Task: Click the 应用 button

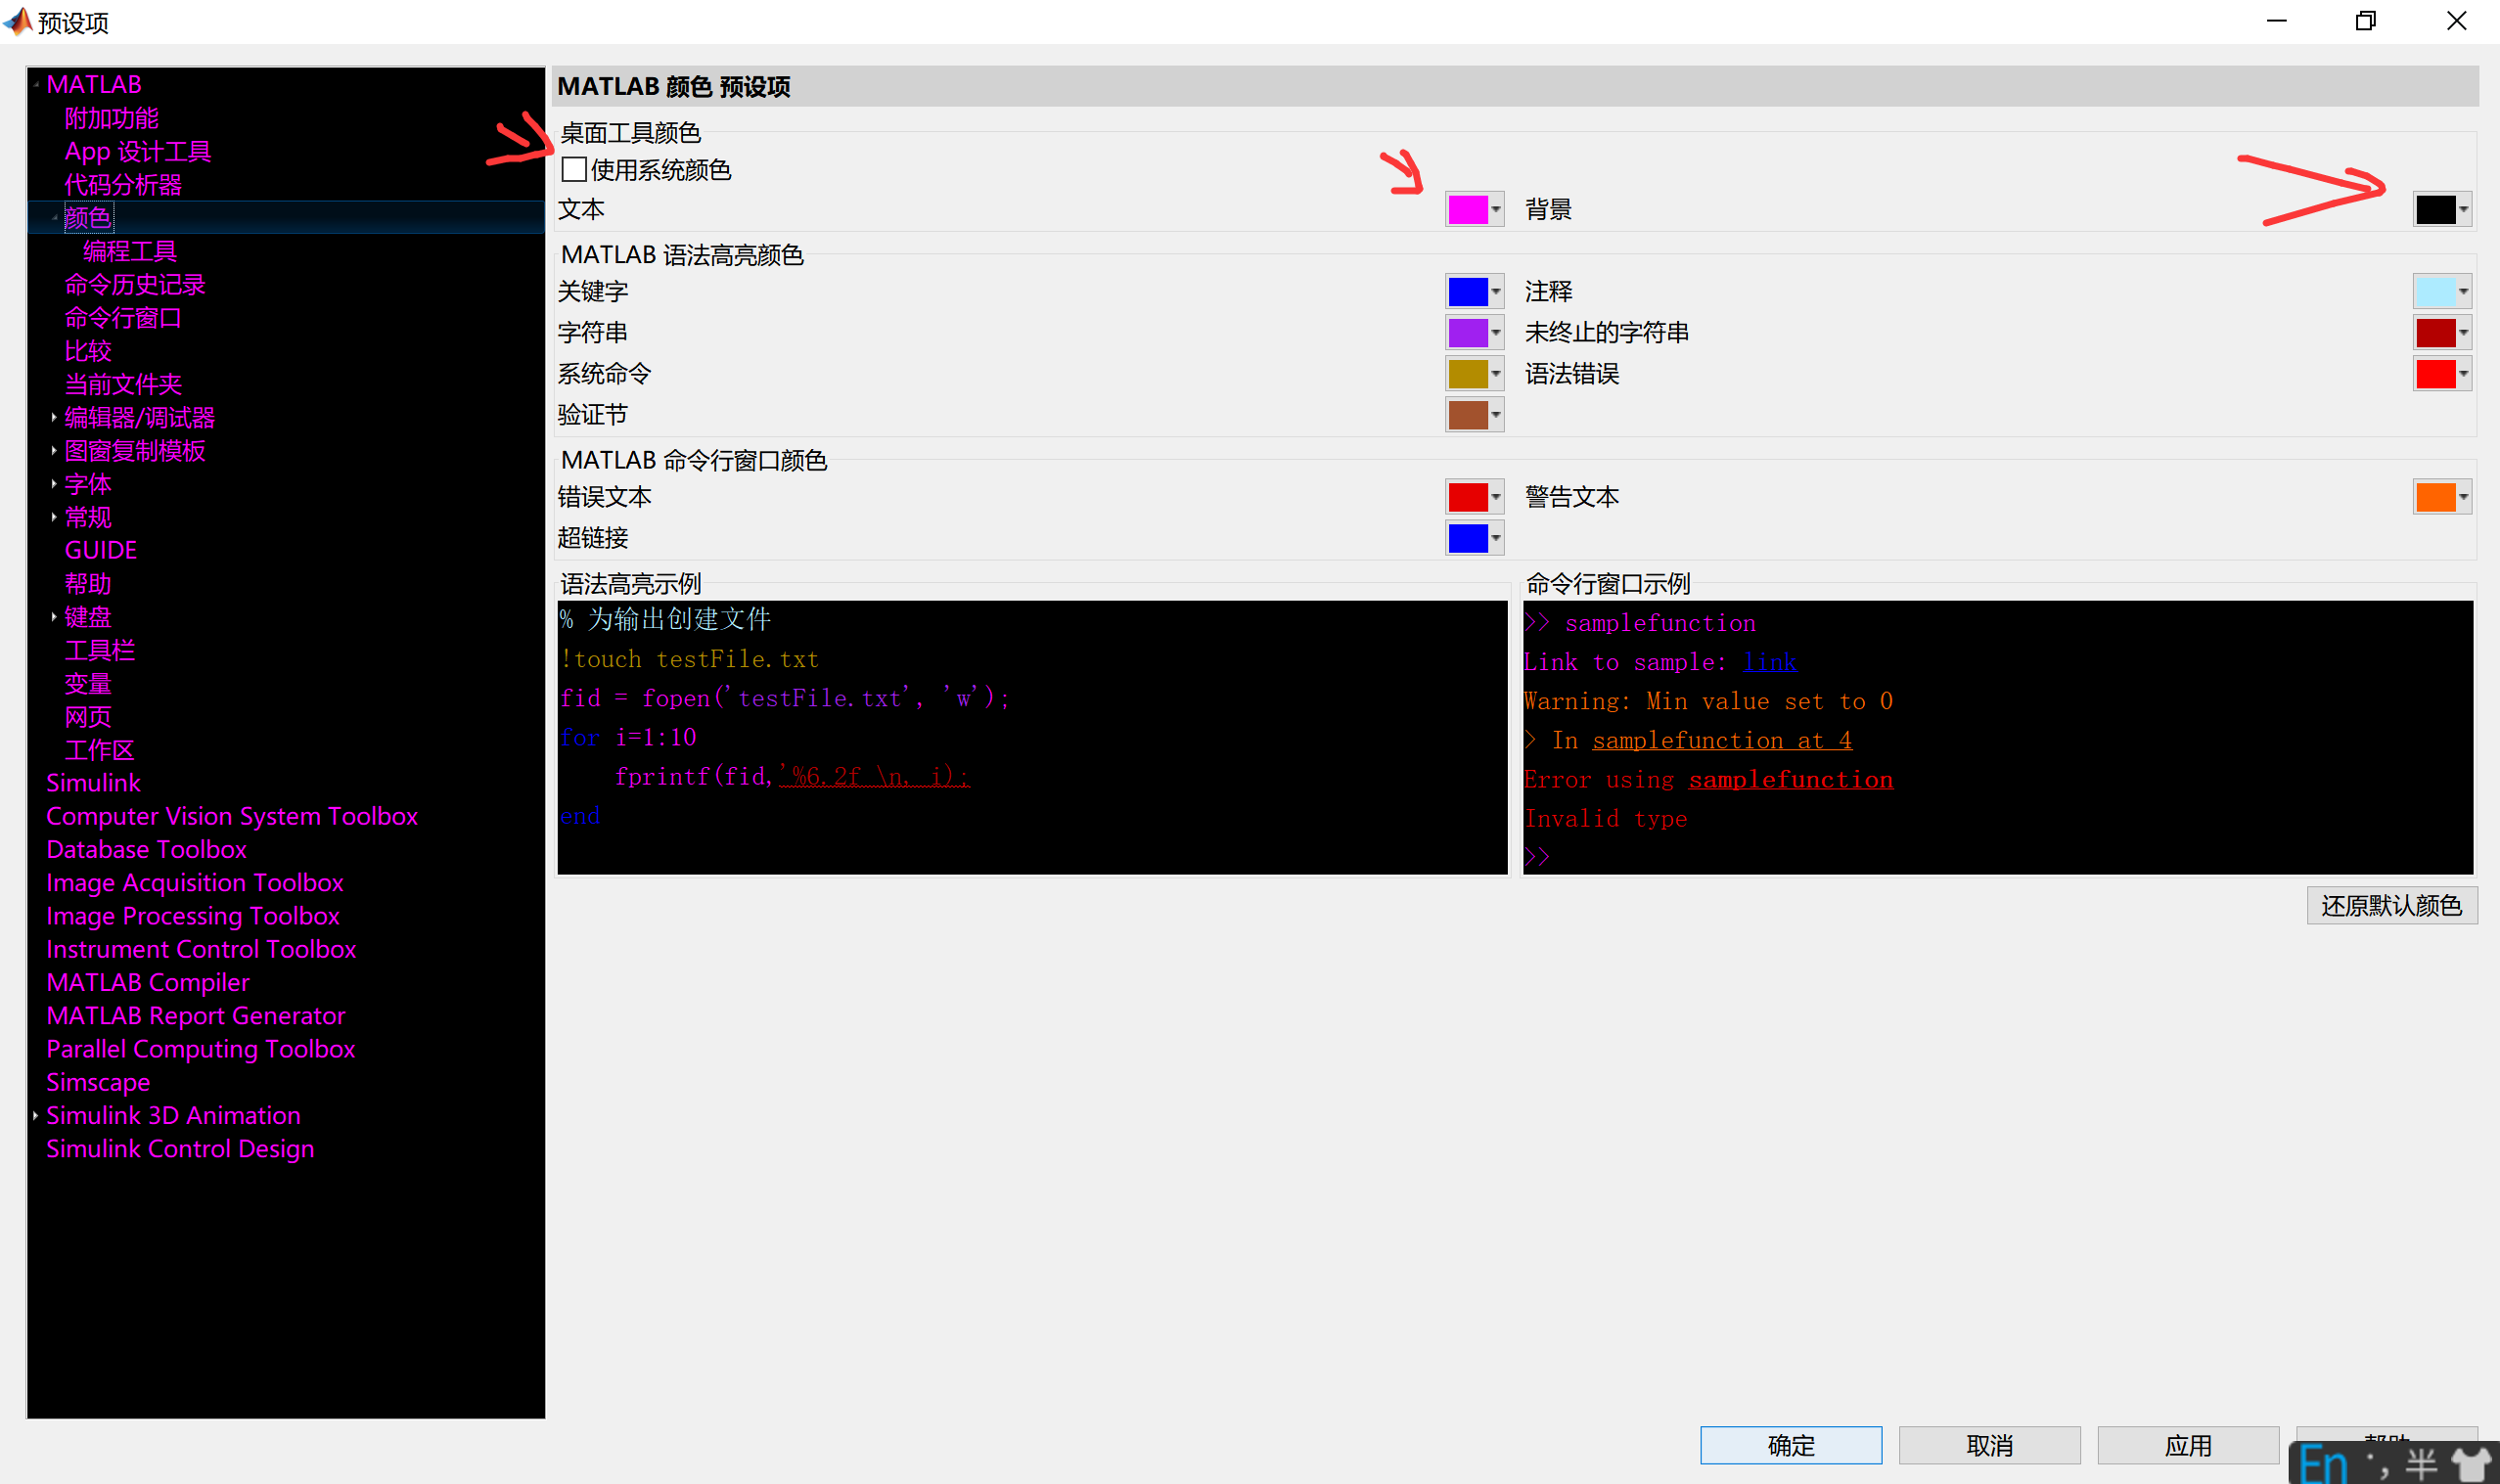Action: tap(2188, 1445)
